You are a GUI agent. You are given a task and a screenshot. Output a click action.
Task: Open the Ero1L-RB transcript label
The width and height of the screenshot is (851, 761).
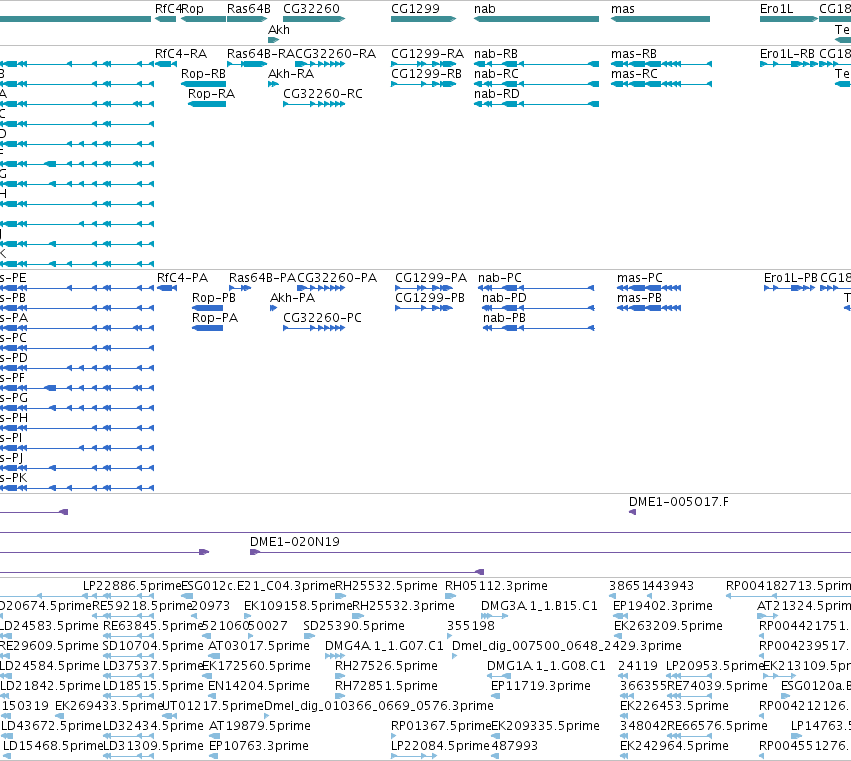click(787, 54)
